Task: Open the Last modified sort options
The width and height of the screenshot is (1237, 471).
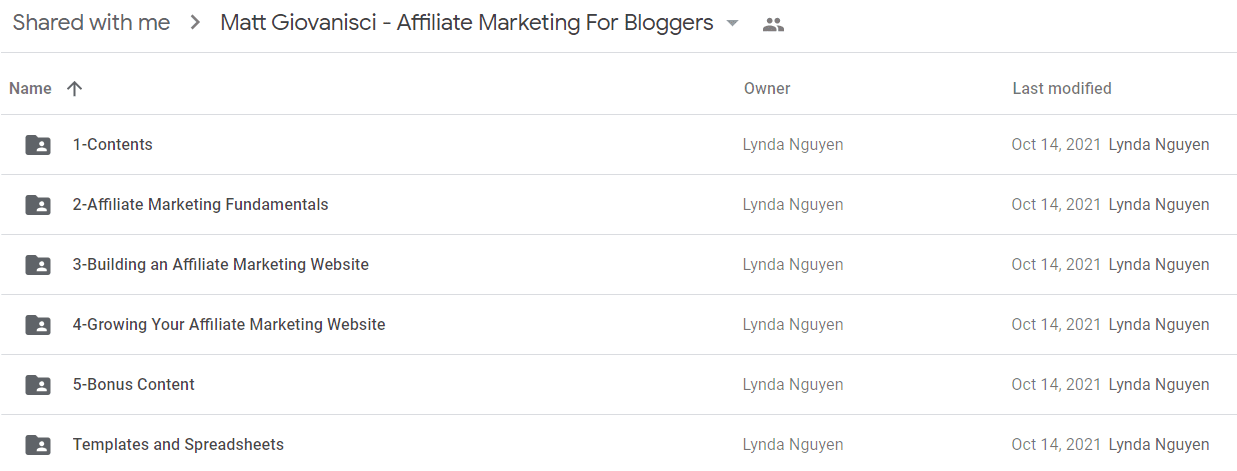Action: click(1062, 88)
